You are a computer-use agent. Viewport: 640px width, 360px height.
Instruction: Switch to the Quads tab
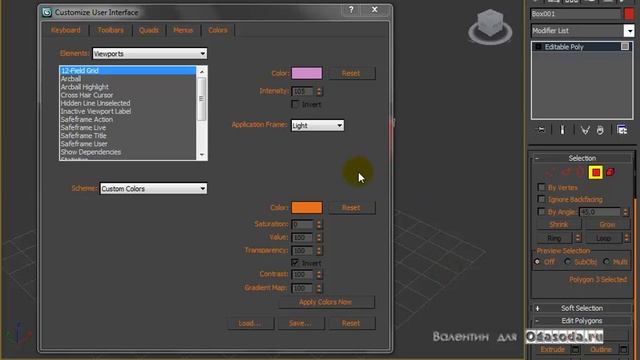coord(149,30)
